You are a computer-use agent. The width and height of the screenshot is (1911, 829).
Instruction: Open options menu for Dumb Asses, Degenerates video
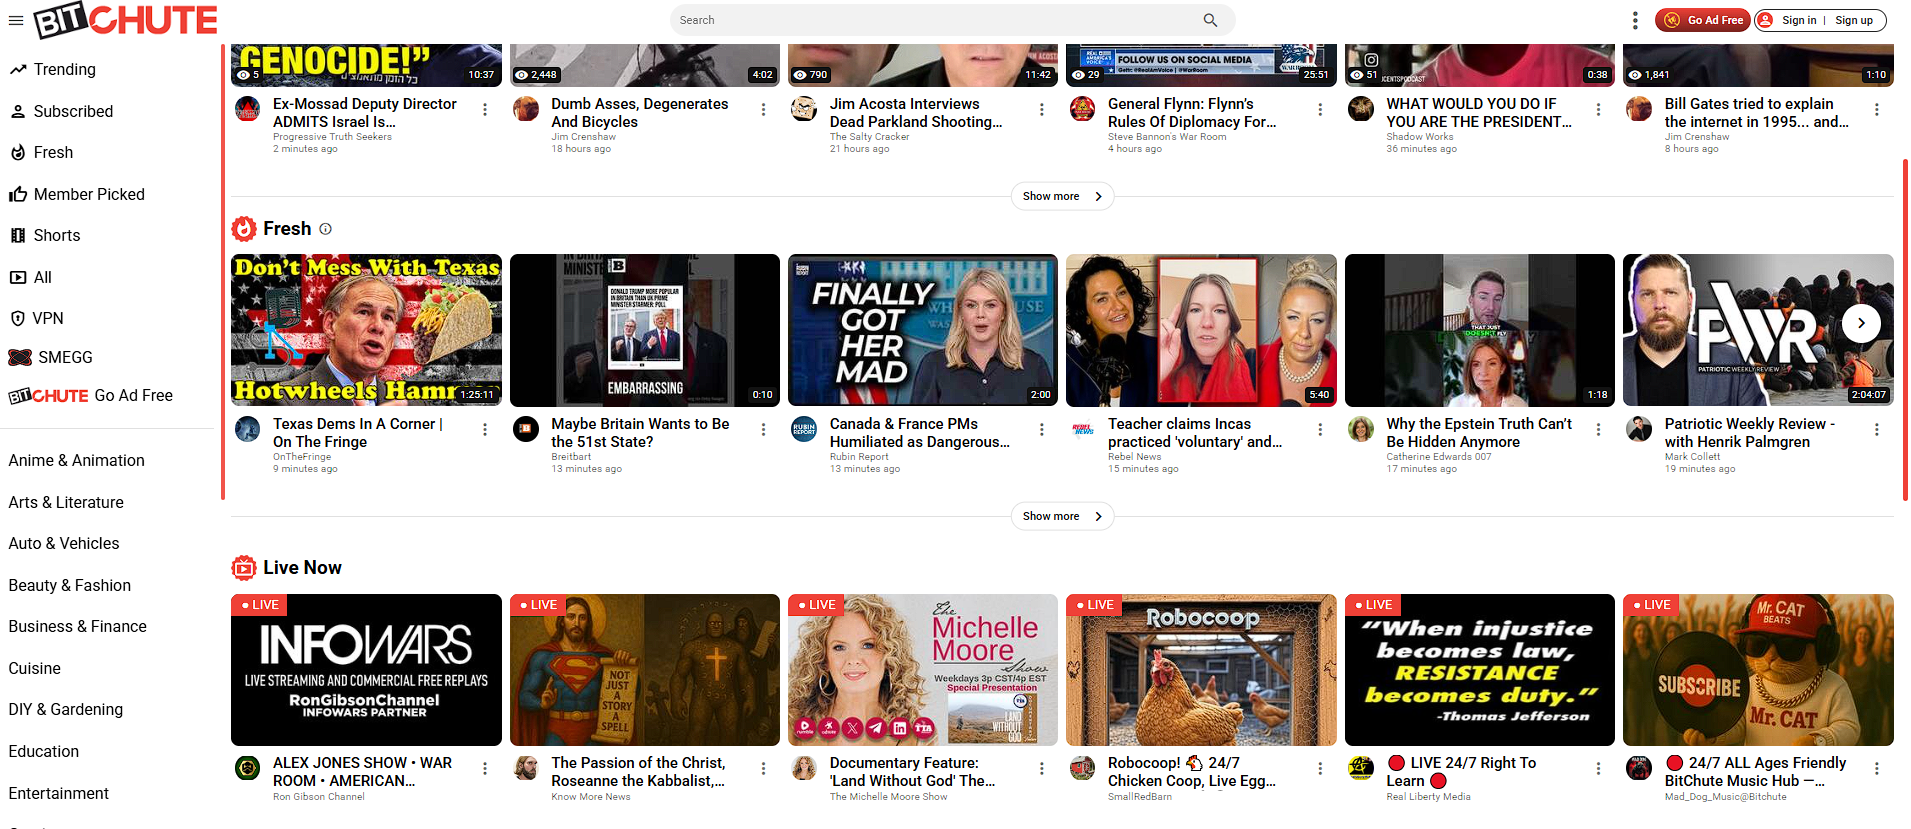coord(763,110)
